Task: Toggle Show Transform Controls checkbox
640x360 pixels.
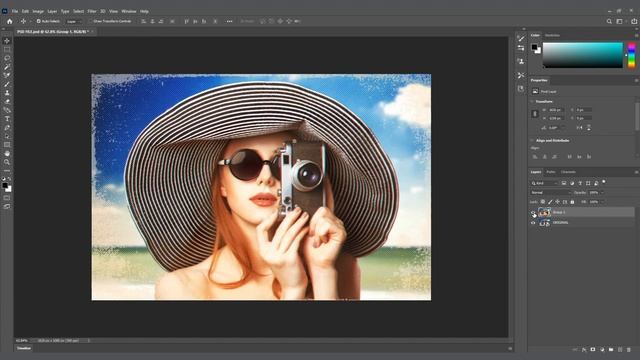Action: click(91, 21)
